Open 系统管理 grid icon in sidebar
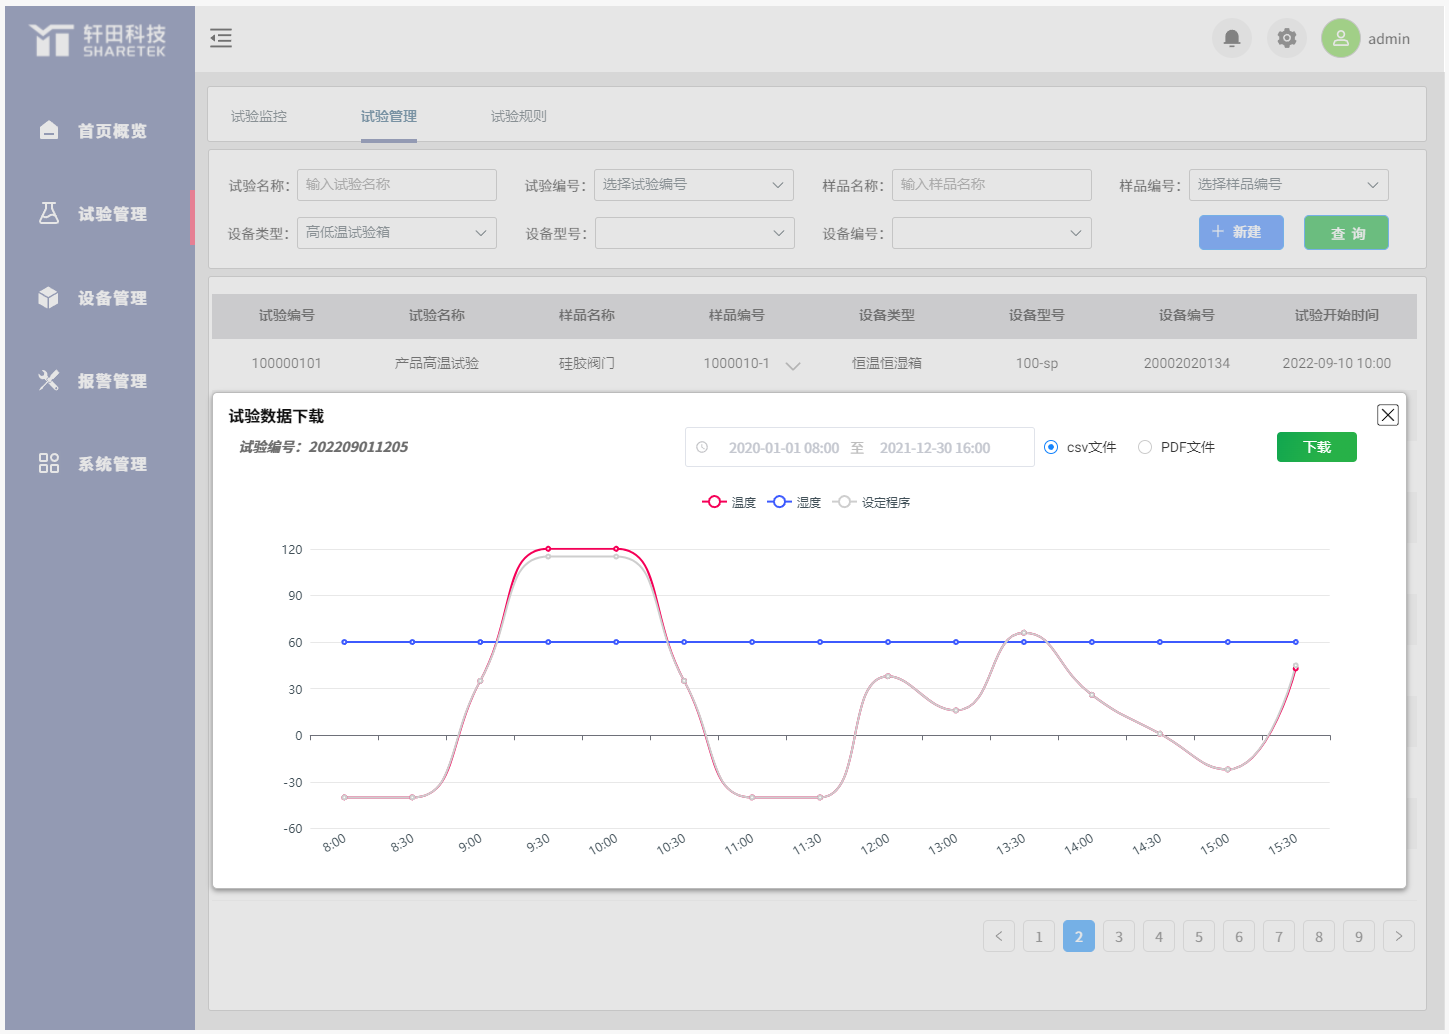 (x=49, y=464)
